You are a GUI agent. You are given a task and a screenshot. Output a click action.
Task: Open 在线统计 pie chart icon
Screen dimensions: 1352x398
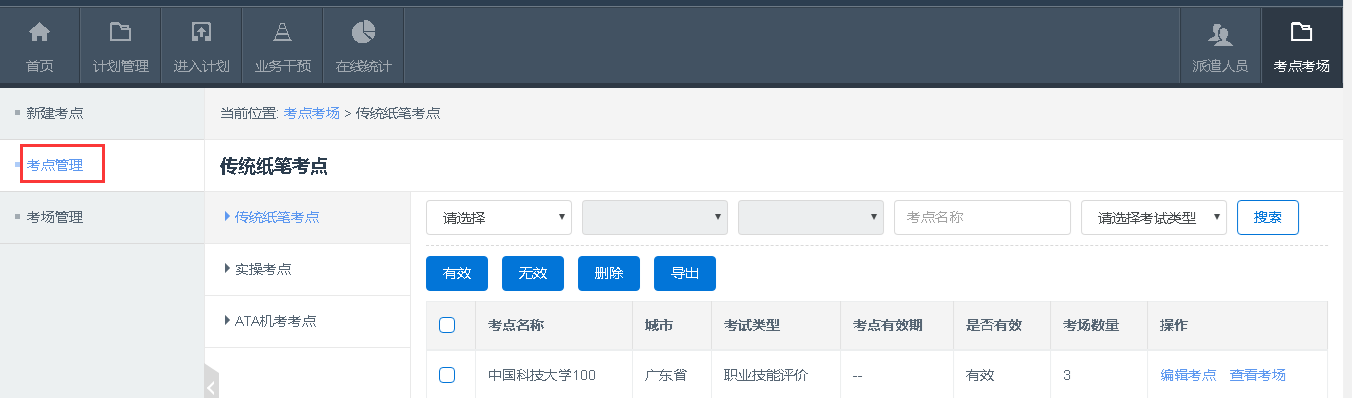363,33
